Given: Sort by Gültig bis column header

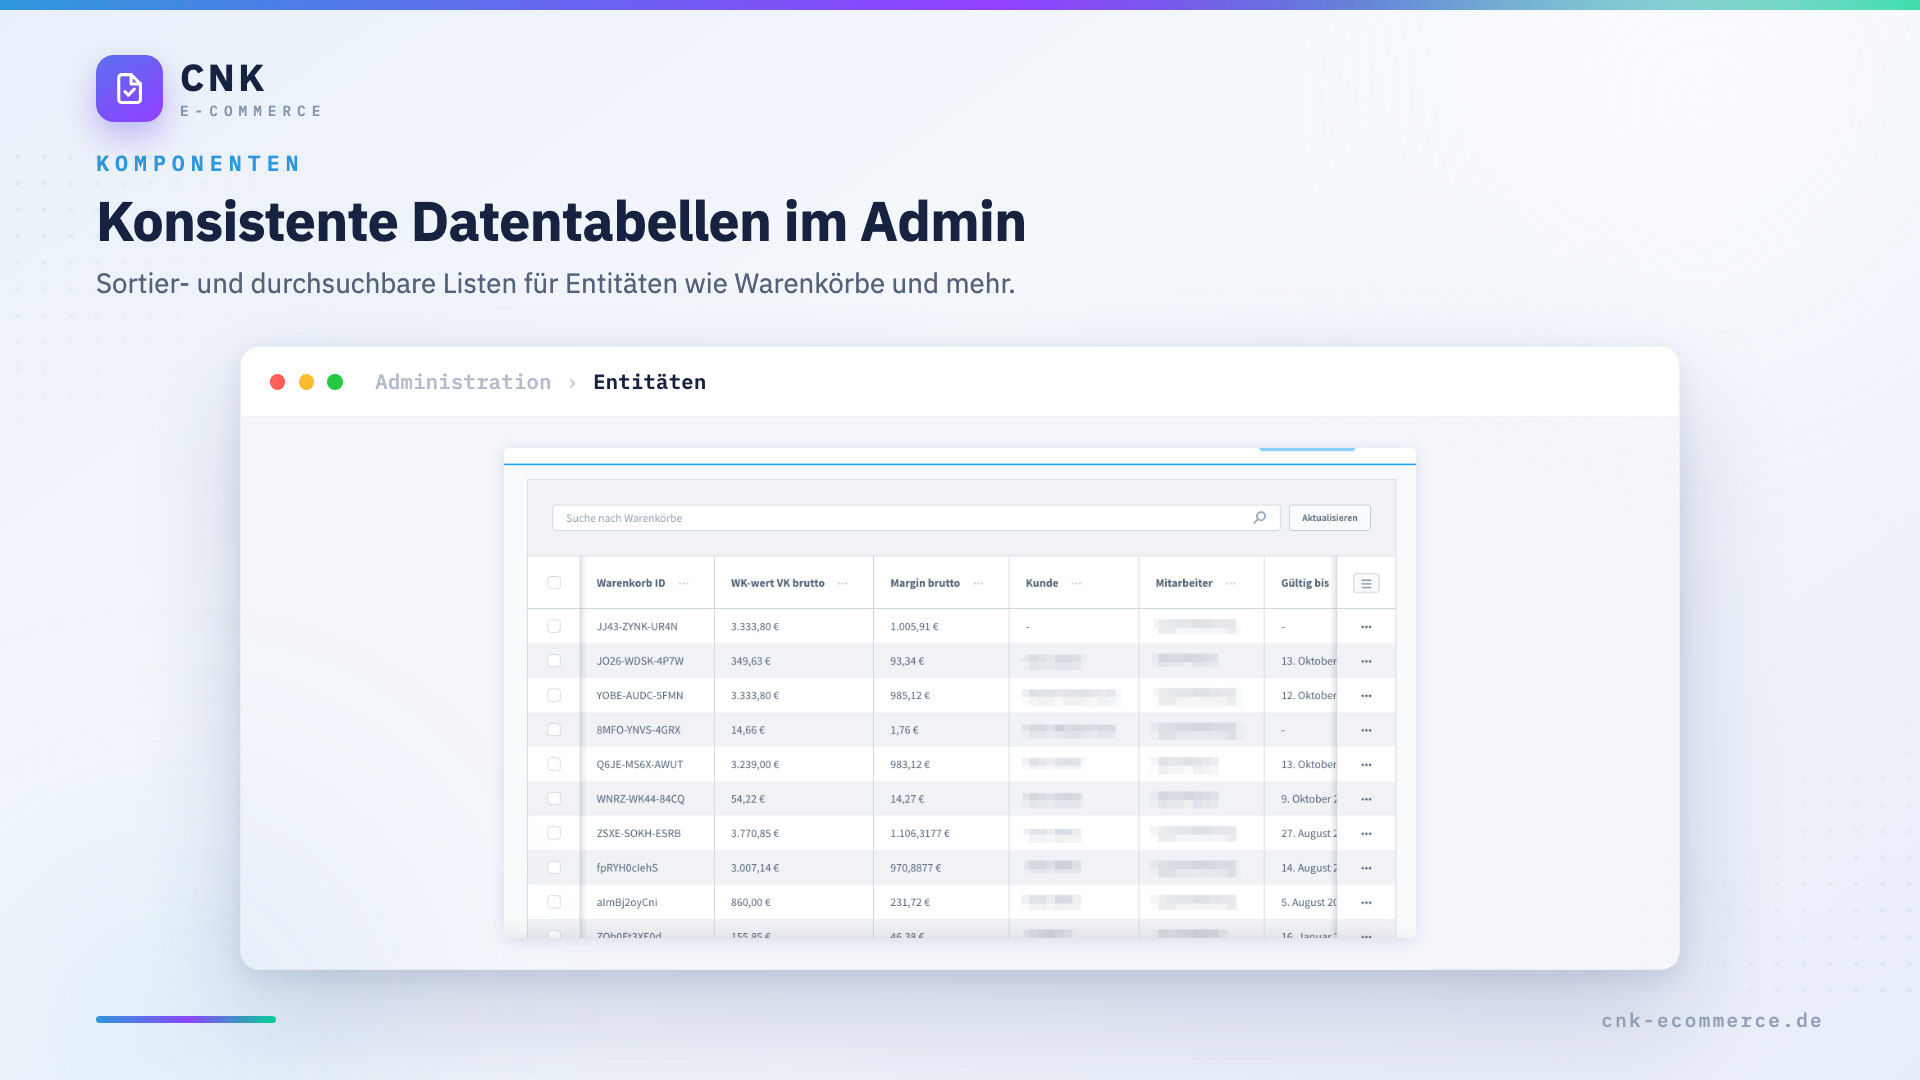Looking at the screenshot, I should pyautogui.click(x=1305, y=583).
